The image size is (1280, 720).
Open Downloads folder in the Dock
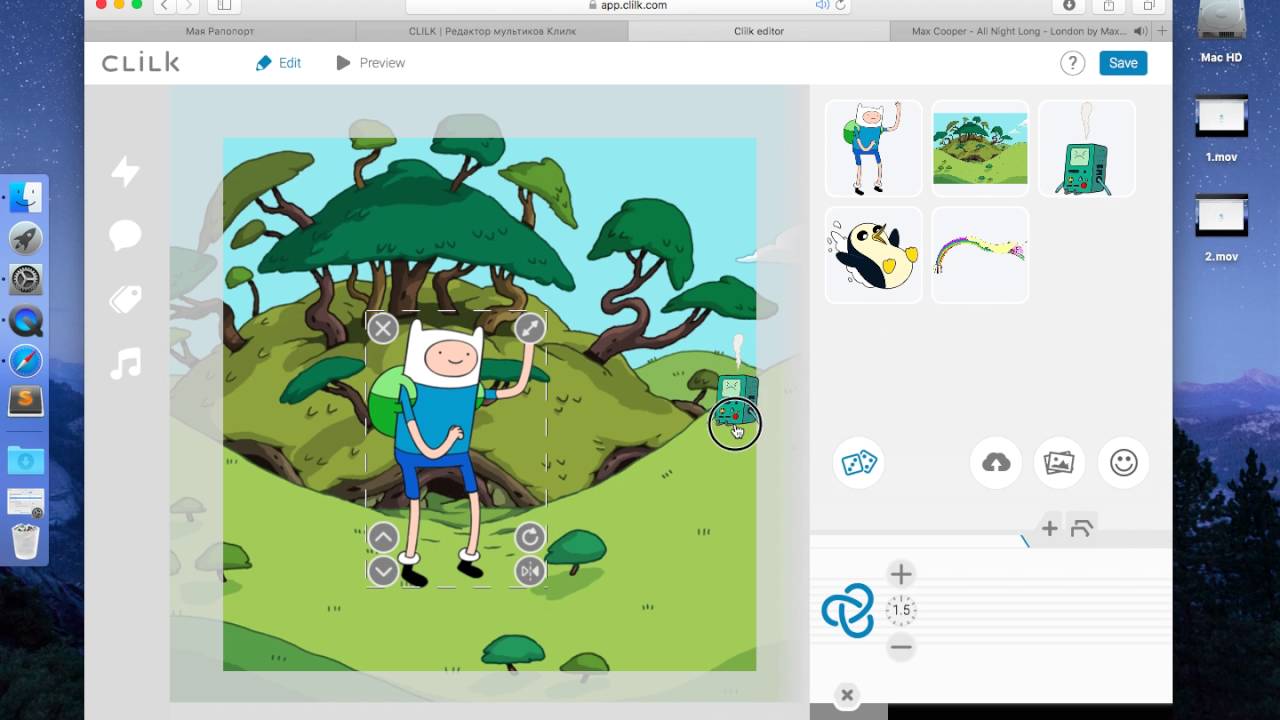pyautogui.click(x=25, y=460)
